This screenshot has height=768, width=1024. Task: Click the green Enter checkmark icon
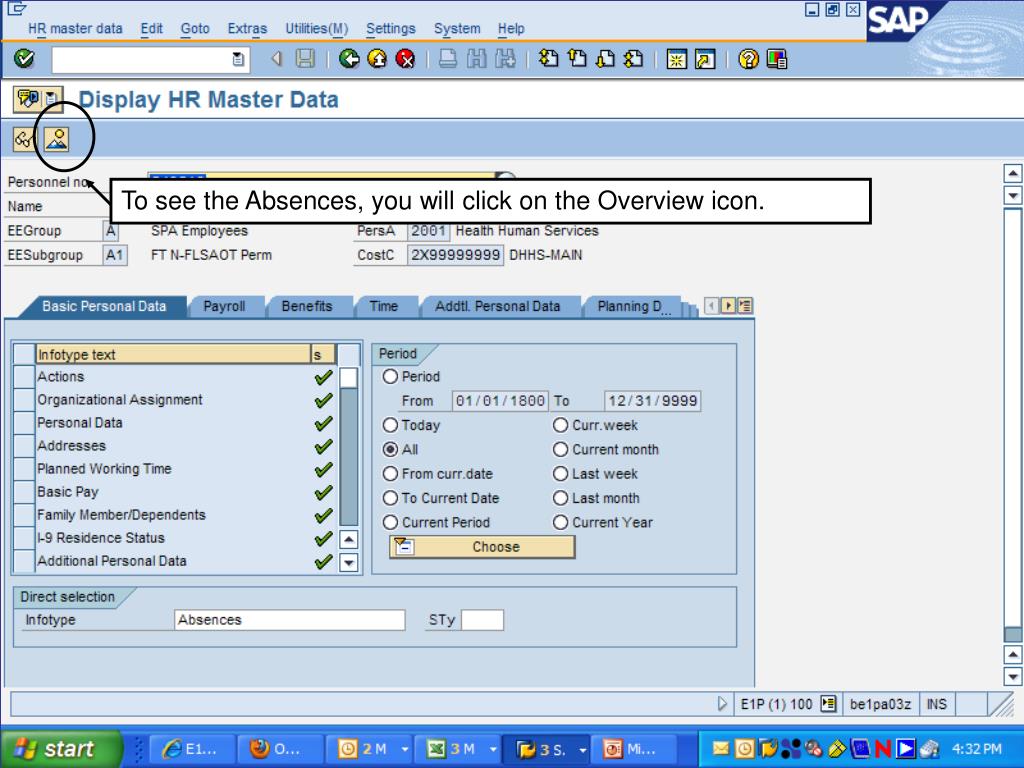(x=24, y=59)
